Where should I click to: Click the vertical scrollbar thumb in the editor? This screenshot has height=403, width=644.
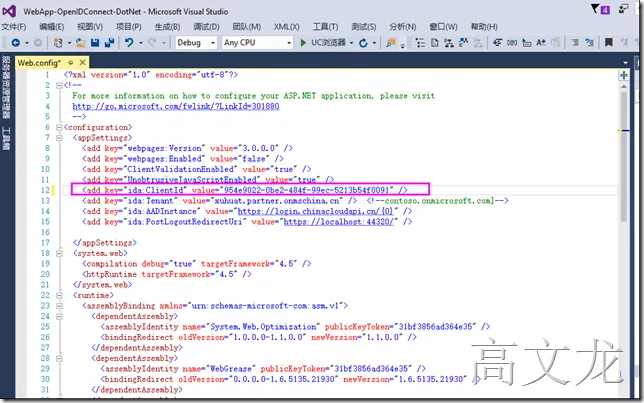point(624,156)
